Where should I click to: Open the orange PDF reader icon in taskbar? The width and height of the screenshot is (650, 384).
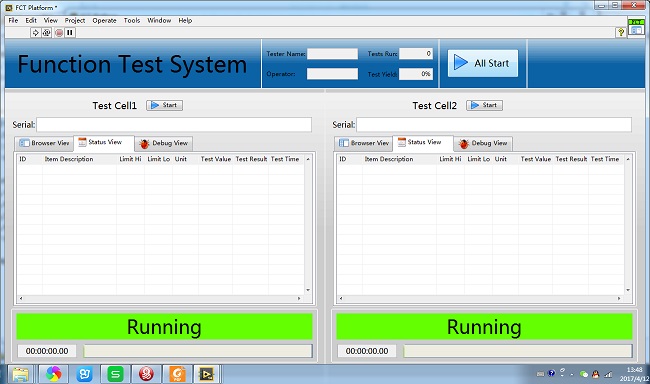tap(177, 374)
